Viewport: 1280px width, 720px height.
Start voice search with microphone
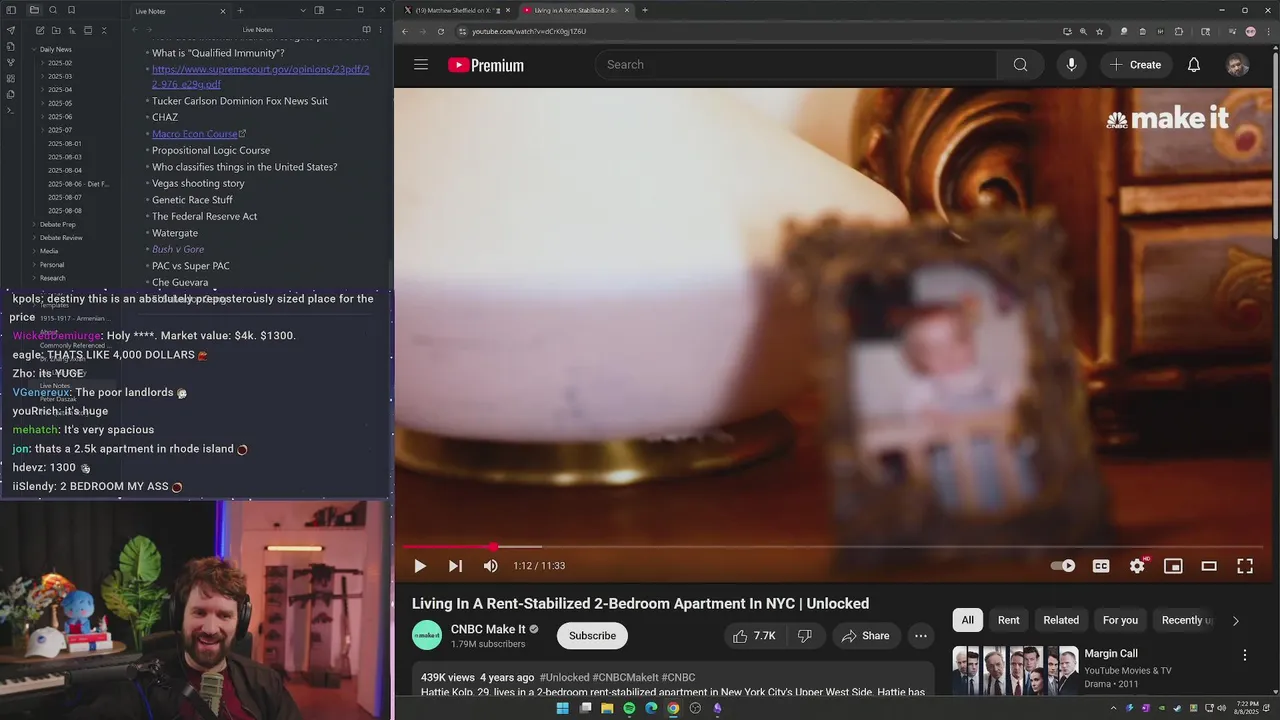pyautogui.click(x=1071, y=65)
